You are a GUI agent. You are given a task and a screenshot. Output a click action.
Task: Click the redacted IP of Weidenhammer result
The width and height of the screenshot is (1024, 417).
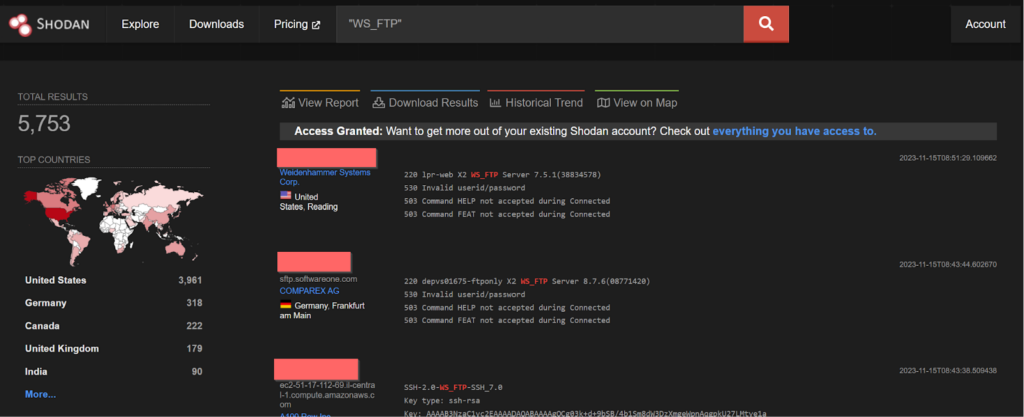(327, 157)
